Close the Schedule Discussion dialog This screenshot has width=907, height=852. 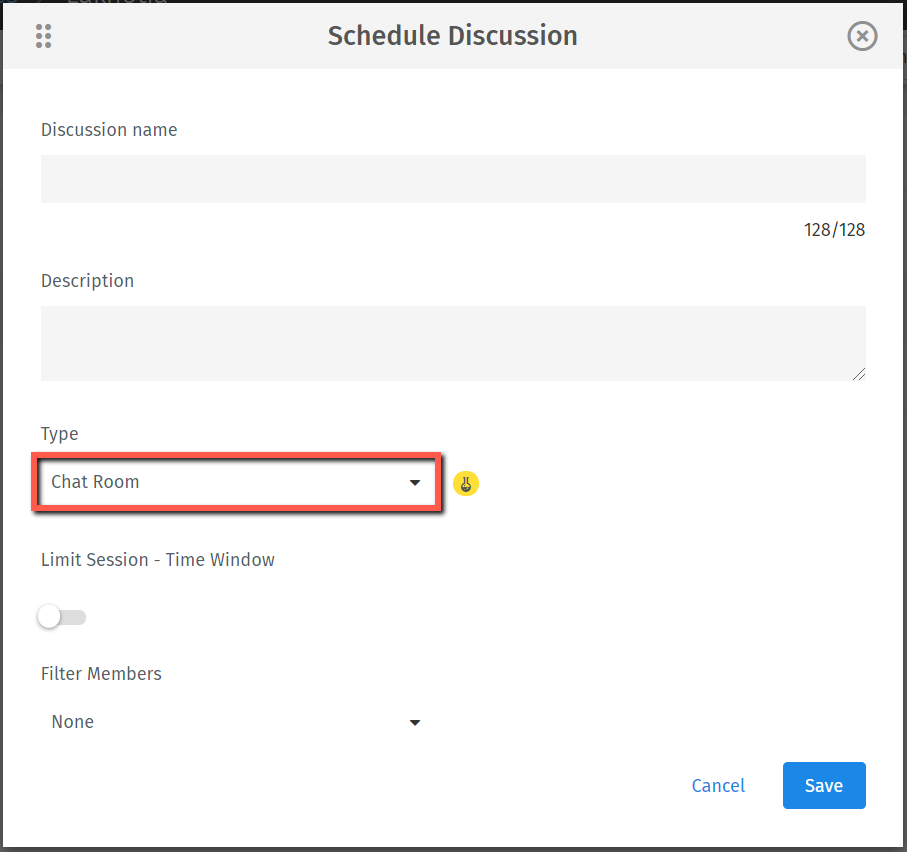click(x=862, y=37)
